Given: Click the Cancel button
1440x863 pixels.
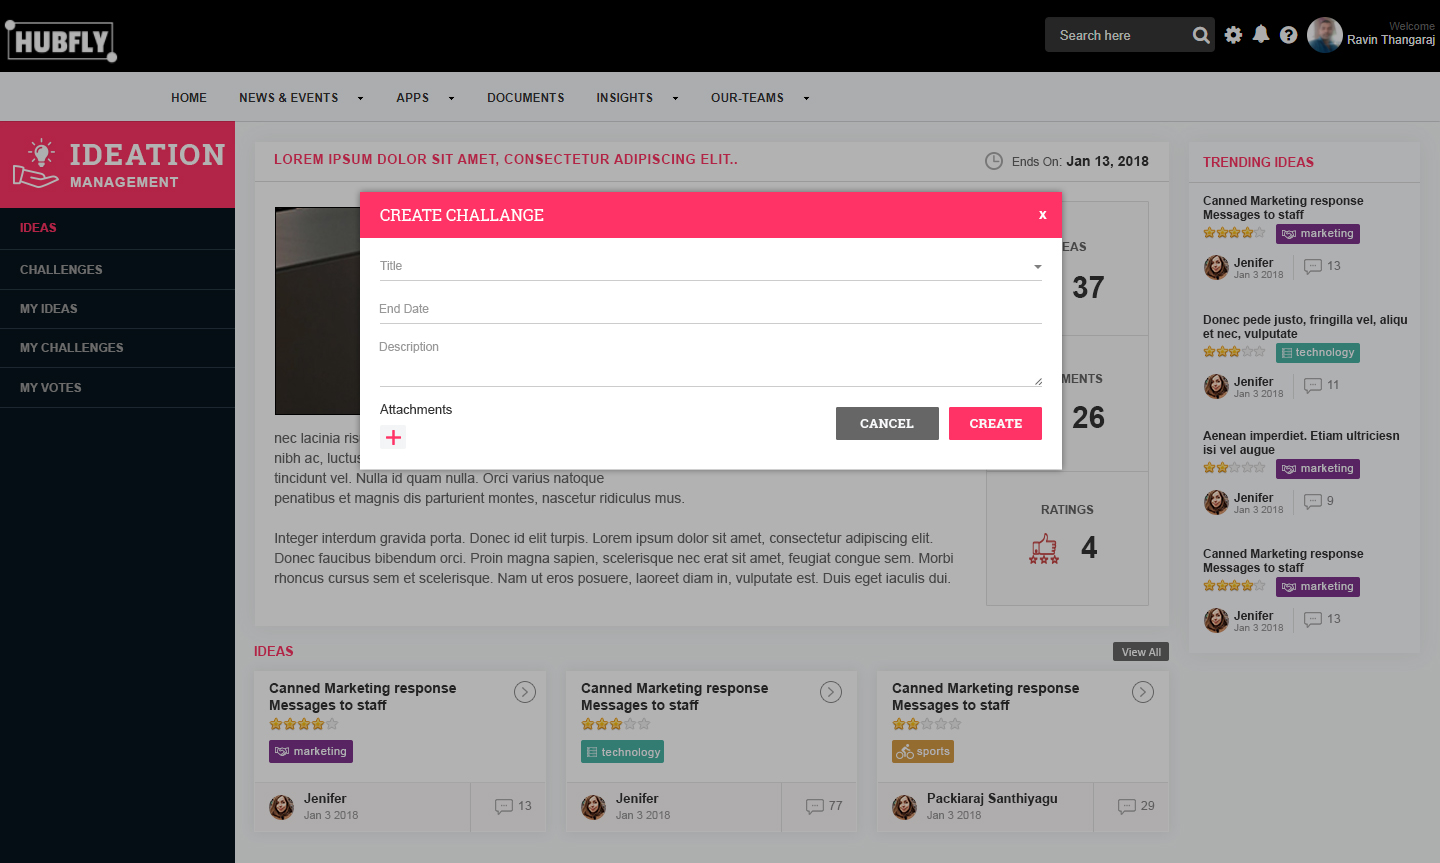Looking at the screenshot, I should (887, 423).
